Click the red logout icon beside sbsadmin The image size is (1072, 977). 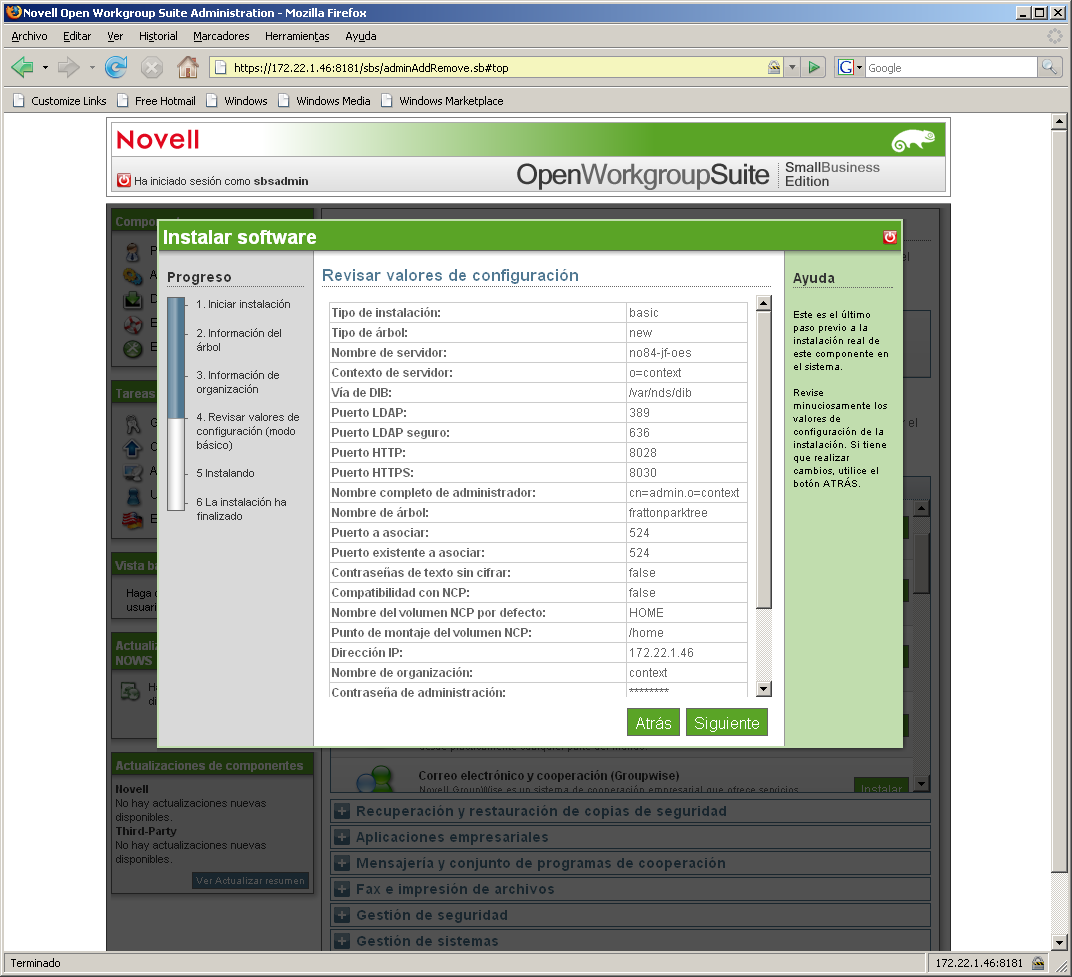pos(124,180)
